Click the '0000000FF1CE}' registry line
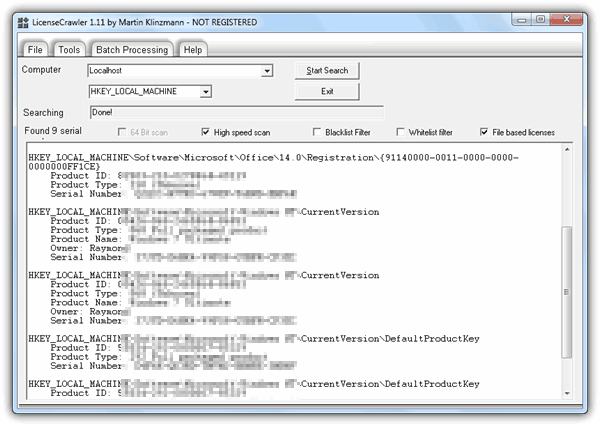The width and height of the screenshot is (600, 425). tap(64, 167)
